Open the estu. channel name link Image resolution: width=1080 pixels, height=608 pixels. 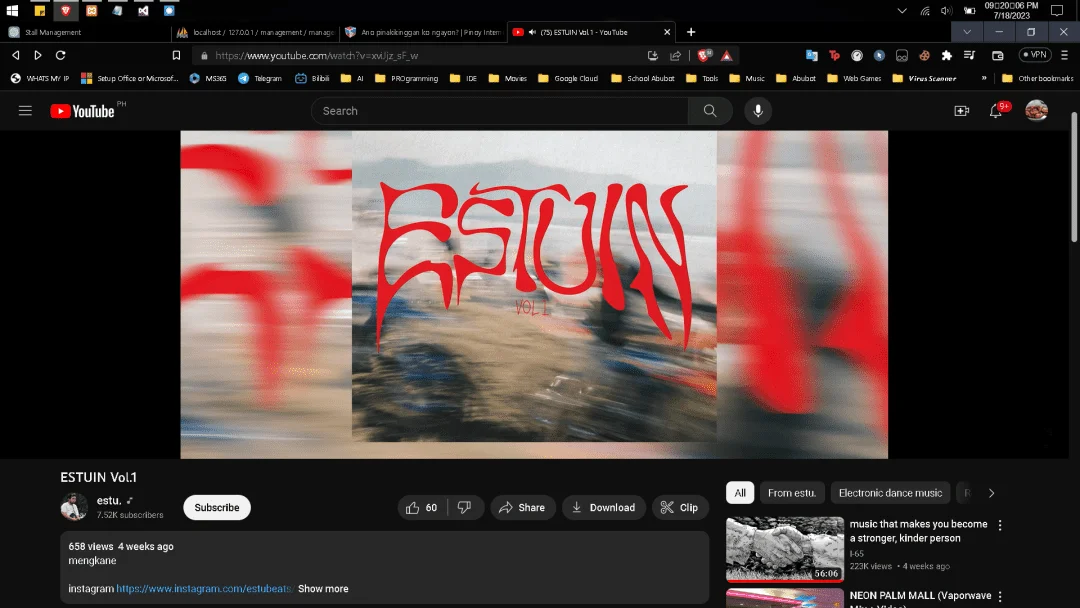[x=109, y=501]
